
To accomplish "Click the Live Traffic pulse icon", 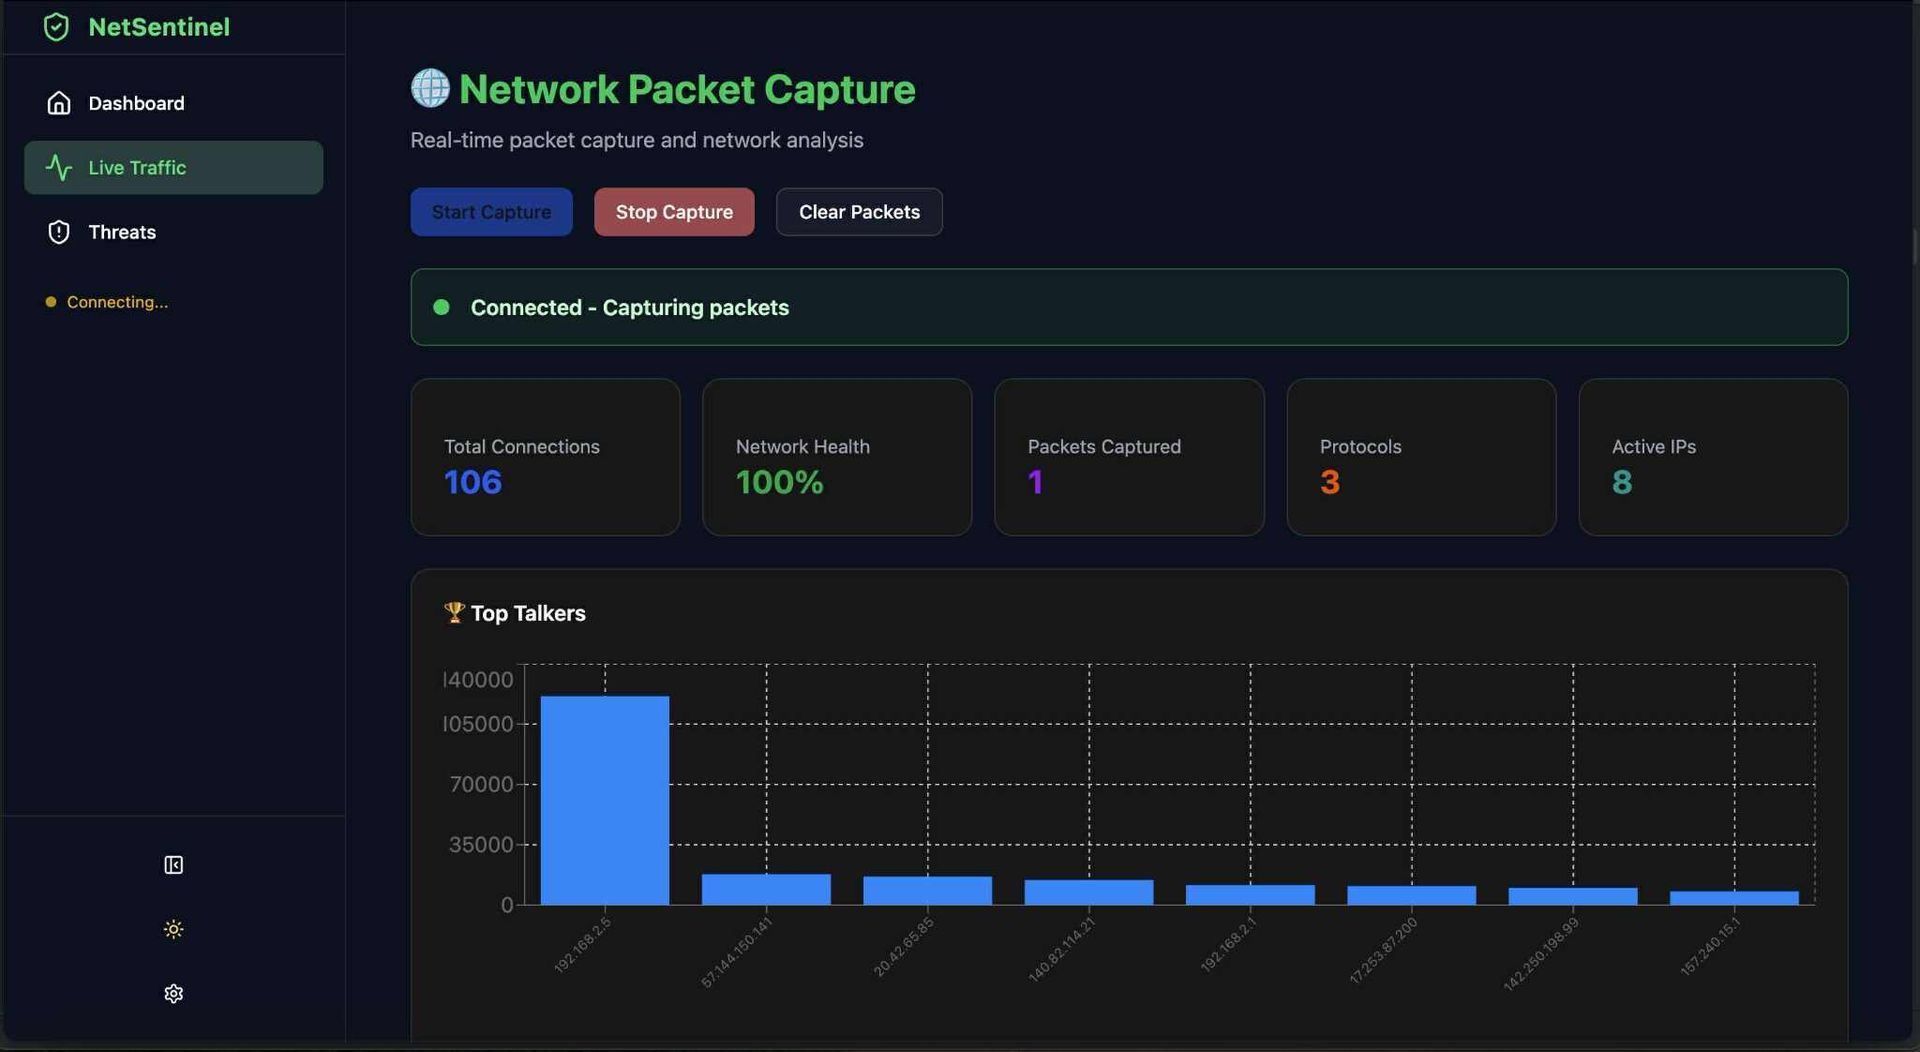I will click(59, 168).
